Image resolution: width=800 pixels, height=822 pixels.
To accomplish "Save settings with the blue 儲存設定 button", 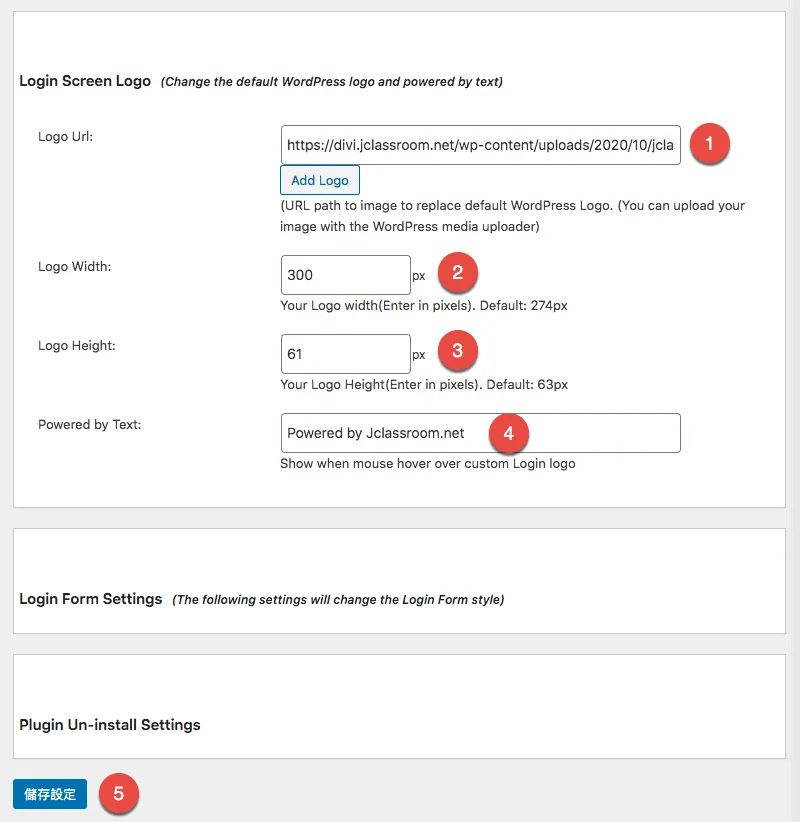I will click(x=50, y=794).
